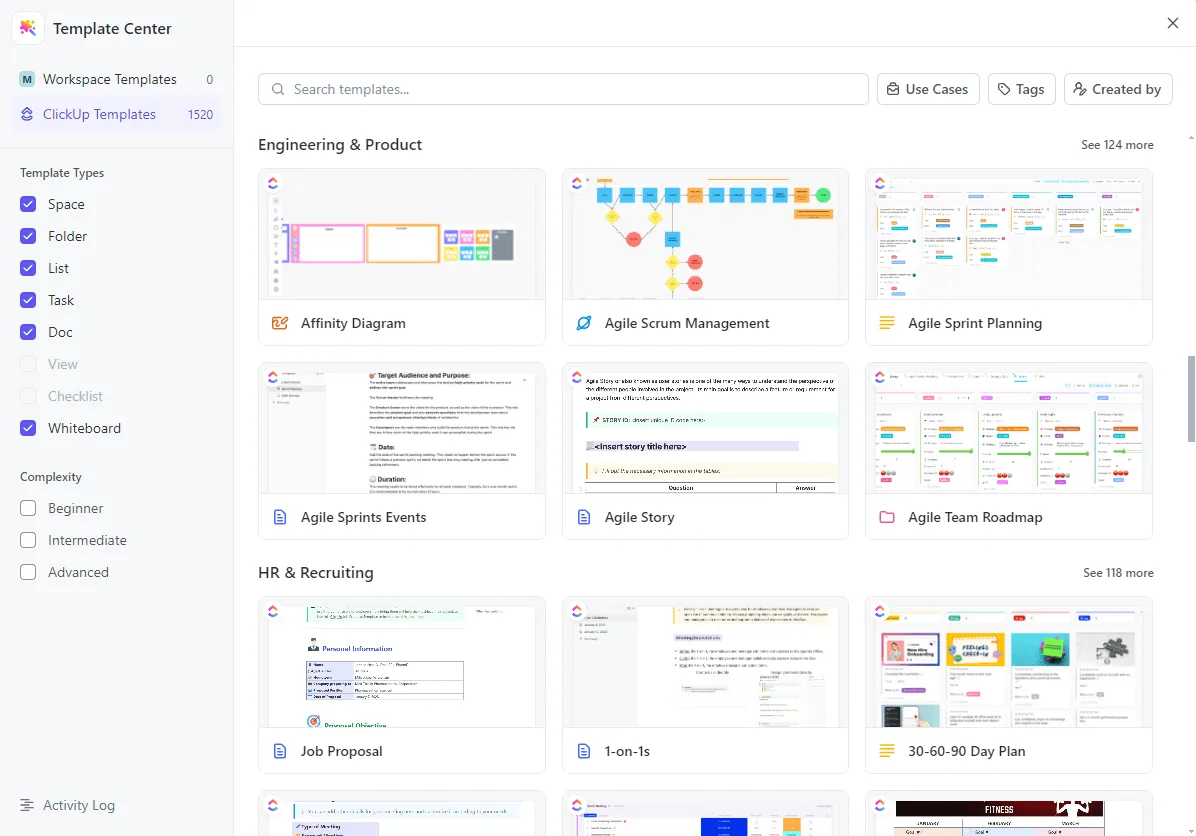Click the 30-60-90 Day Plan list icon

click(886, 751)
